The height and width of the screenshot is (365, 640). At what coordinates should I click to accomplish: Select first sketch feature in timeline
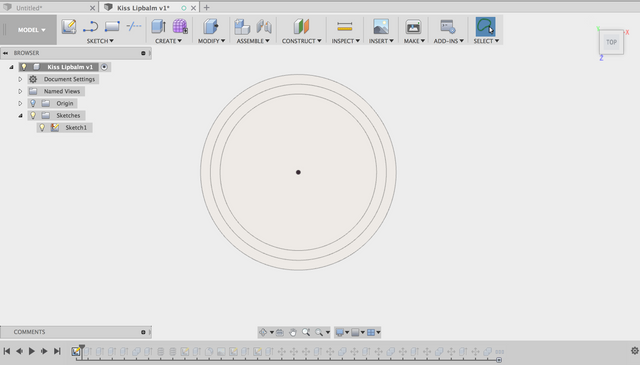[x=76, y=352]
